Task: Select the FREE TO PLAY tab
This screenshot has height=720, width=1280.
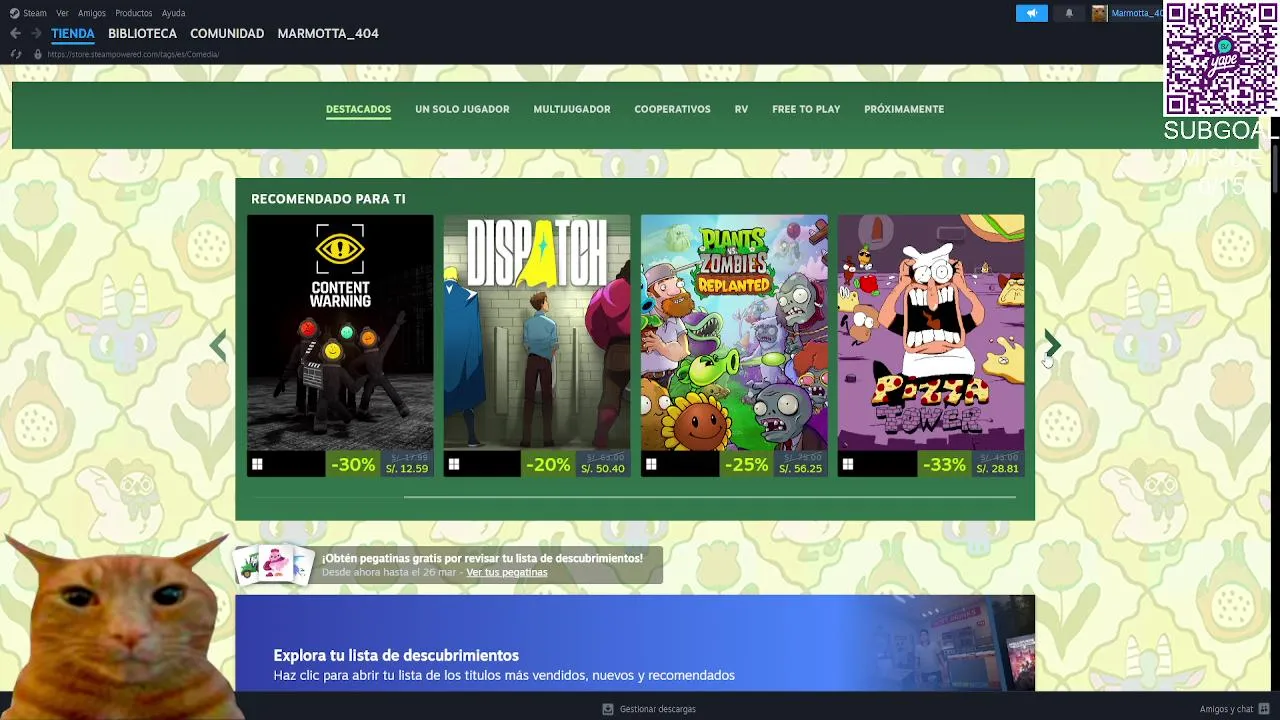Action: coord(806,109)
